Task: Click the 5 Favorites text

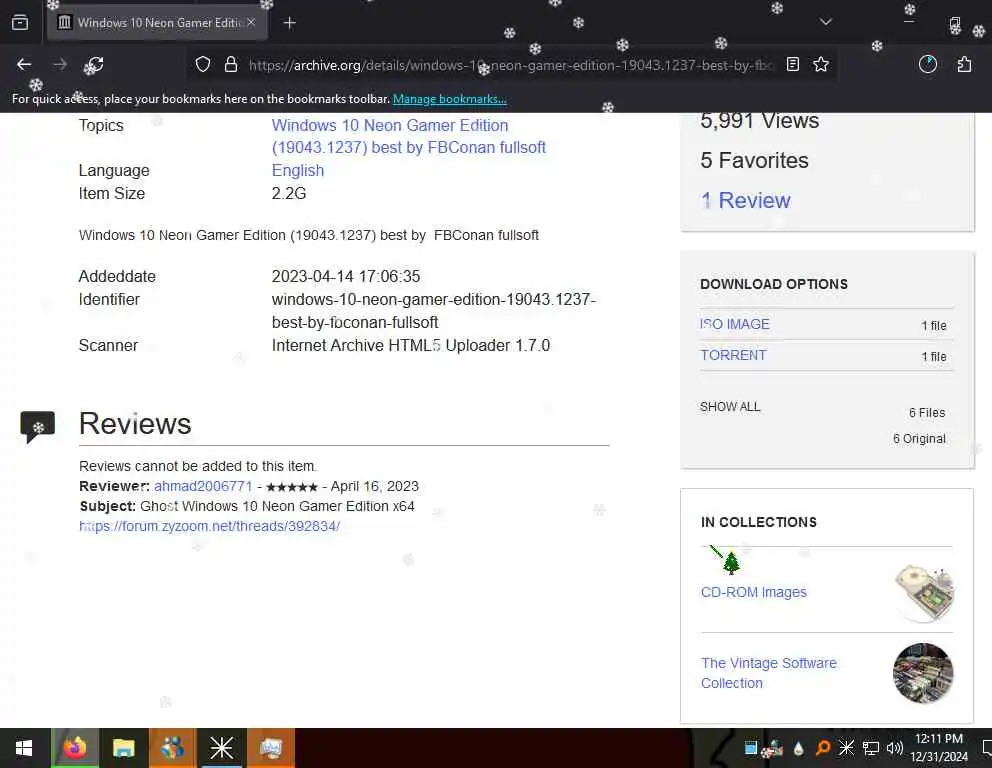Action: coord(754,161)
